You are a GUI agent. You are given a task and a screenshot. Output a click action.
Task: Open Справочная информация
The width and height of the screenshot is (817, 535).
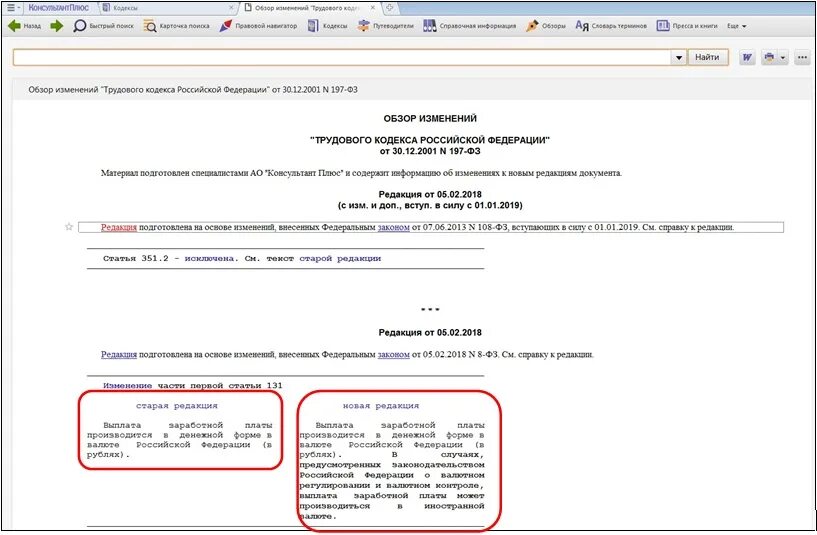[x=469, y=26]
